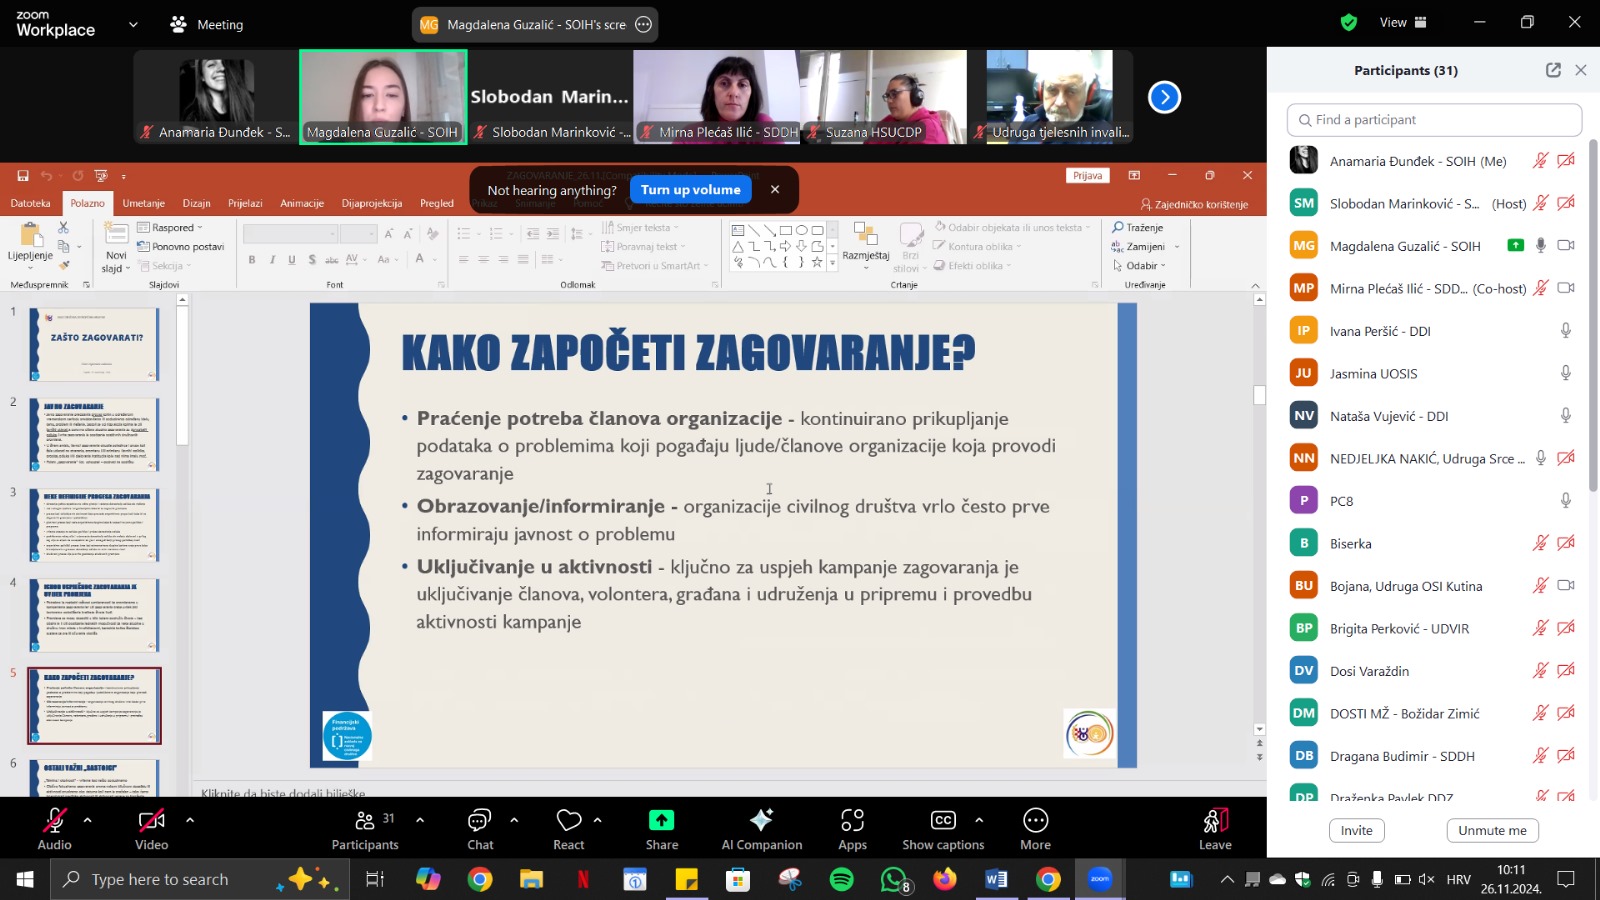
Task: Click Turn up volume button
Action: pyautogui.click(x=691, y=190)
